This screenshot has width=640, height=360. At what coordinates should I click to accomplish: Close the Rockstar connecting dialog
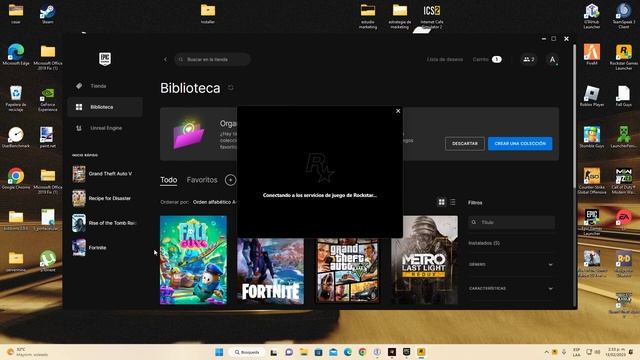[x=398, y=111]
